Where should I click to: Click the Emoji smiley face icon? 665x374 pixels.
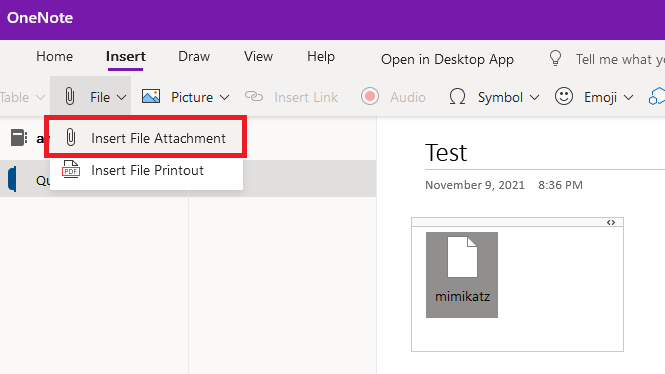564,96
